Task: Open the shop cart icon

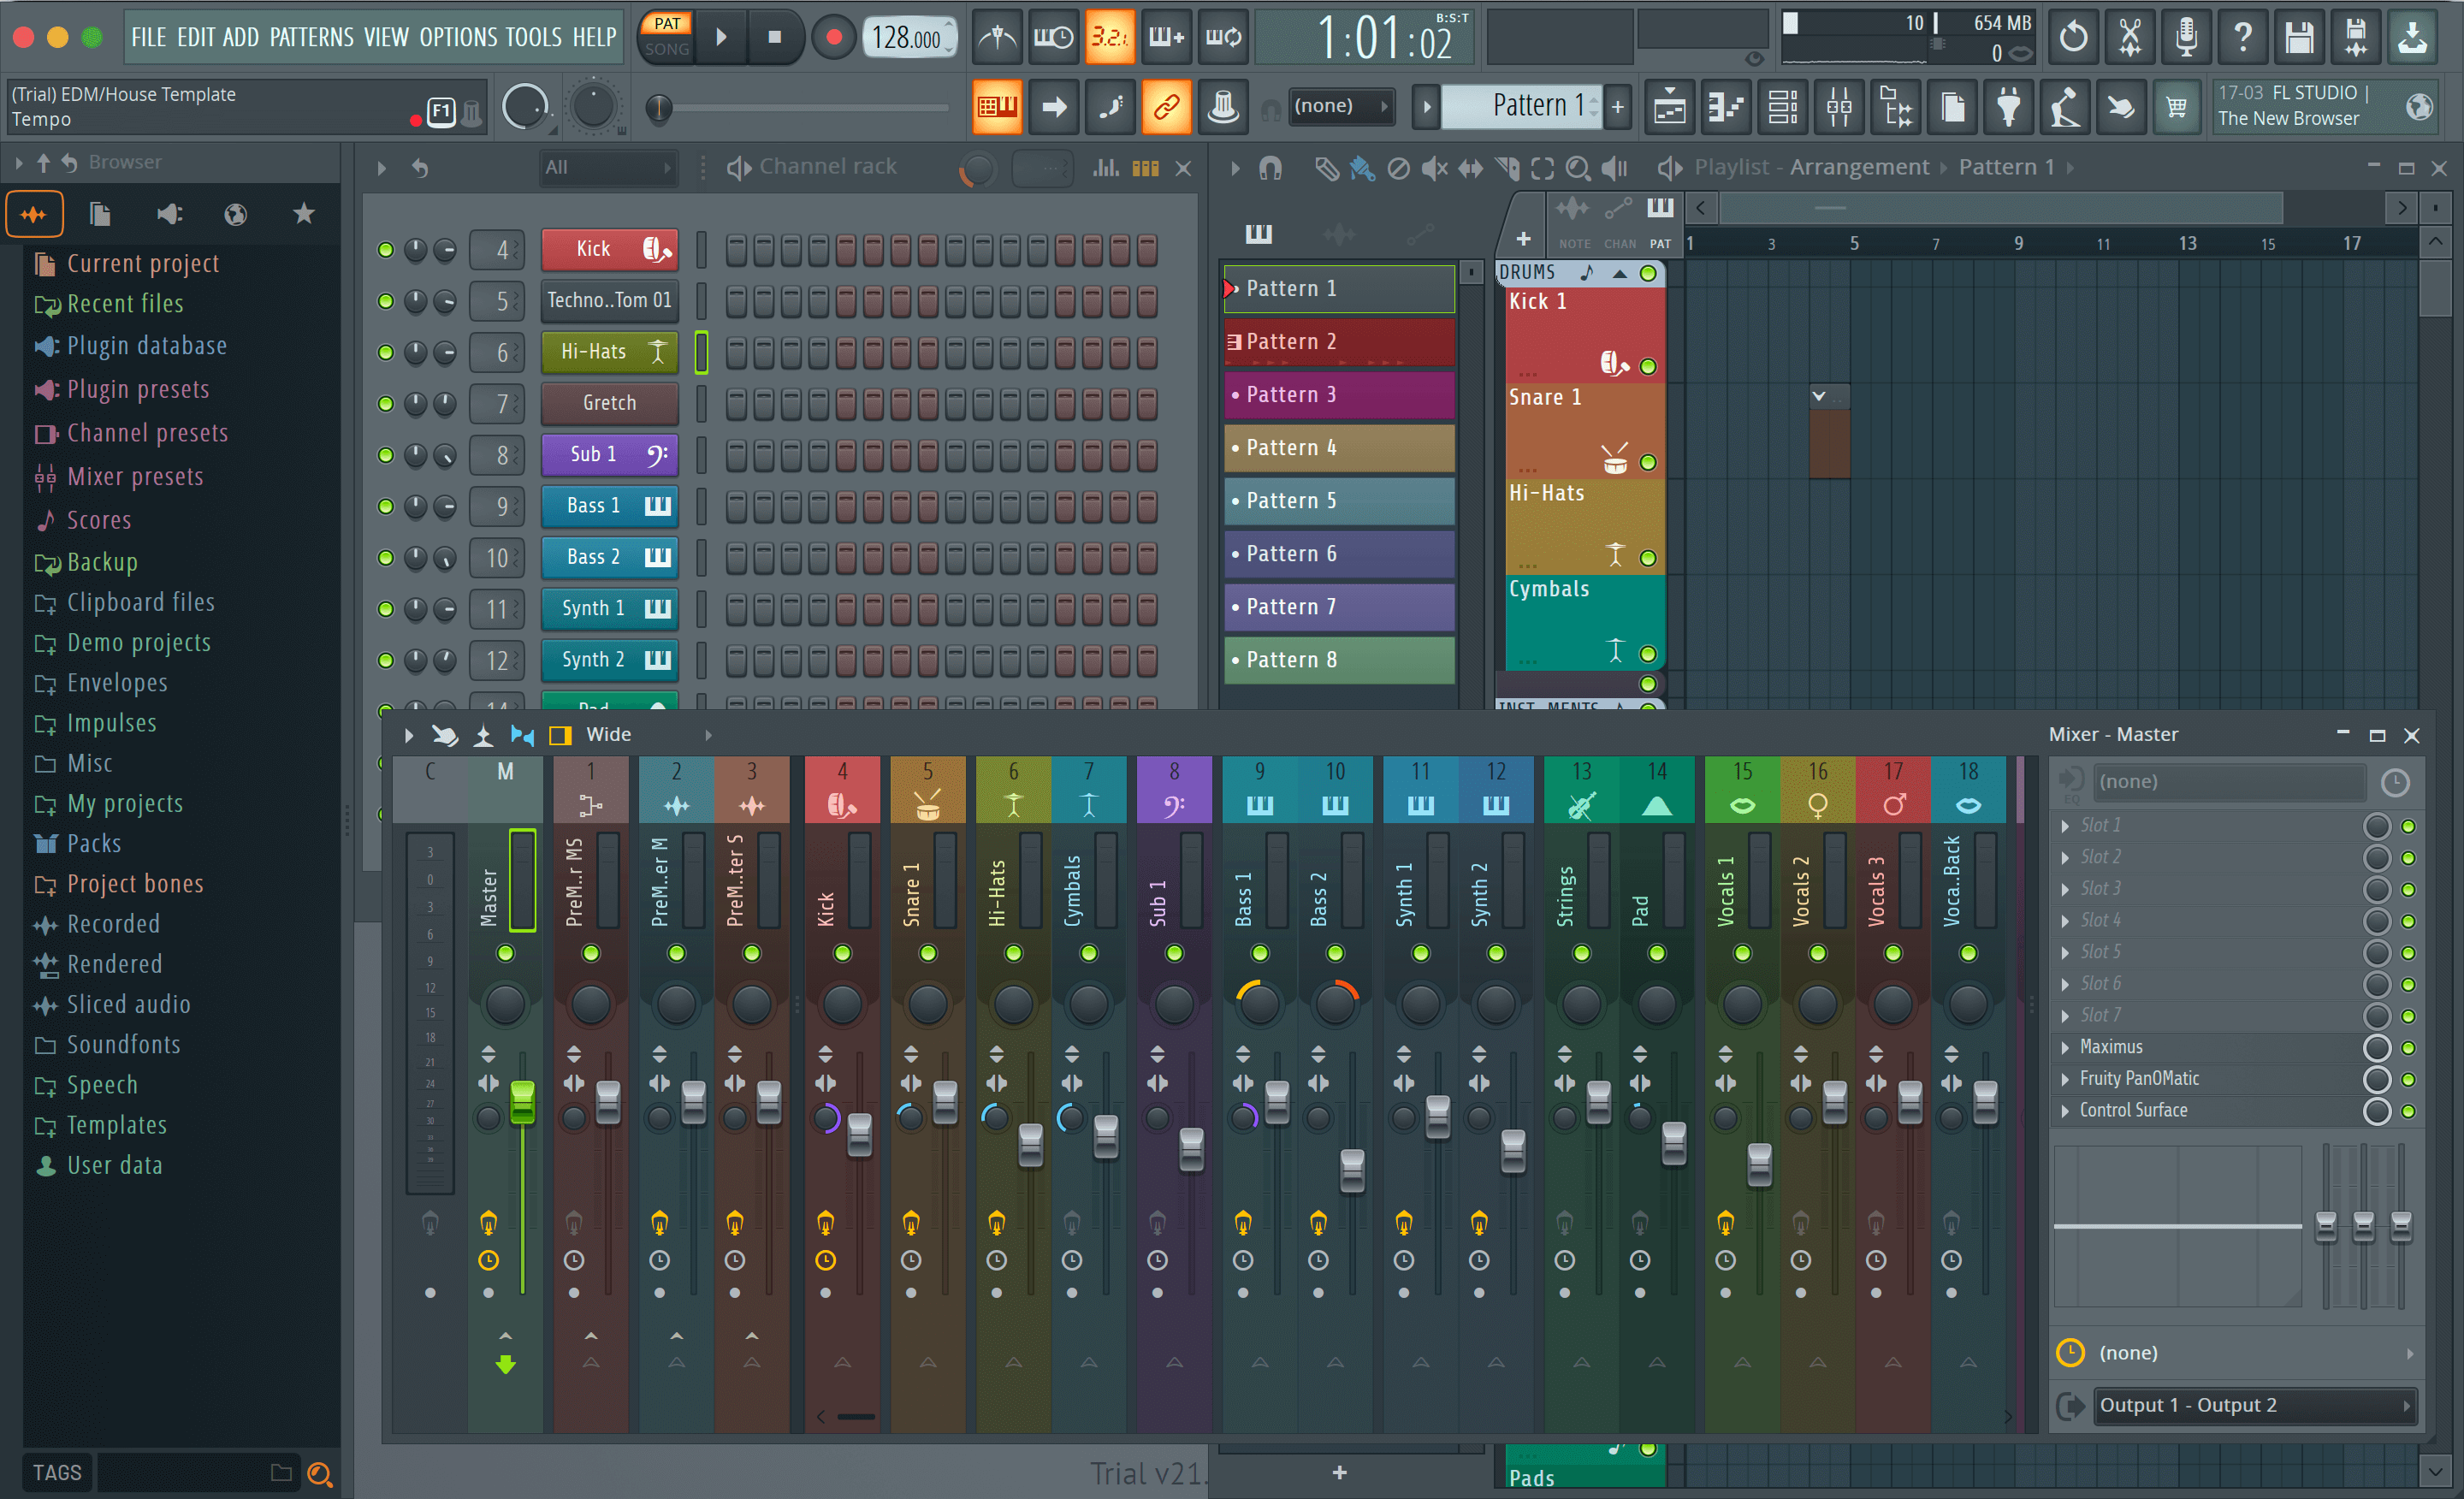Action: point(2176,106)
